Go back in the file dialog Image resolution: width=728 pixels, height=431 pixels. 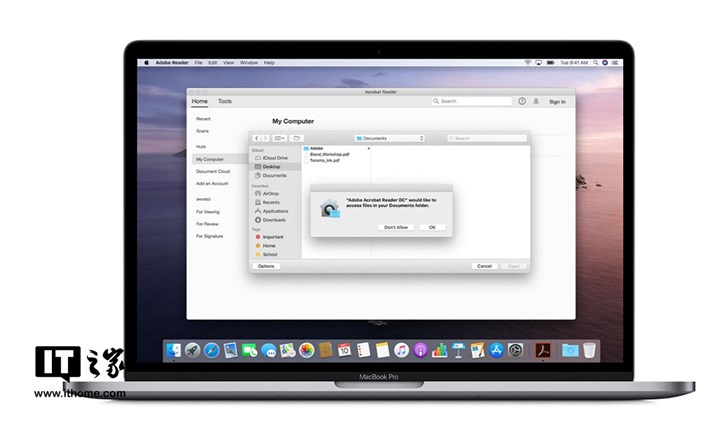pyautogui.click(x=256, y=138)
